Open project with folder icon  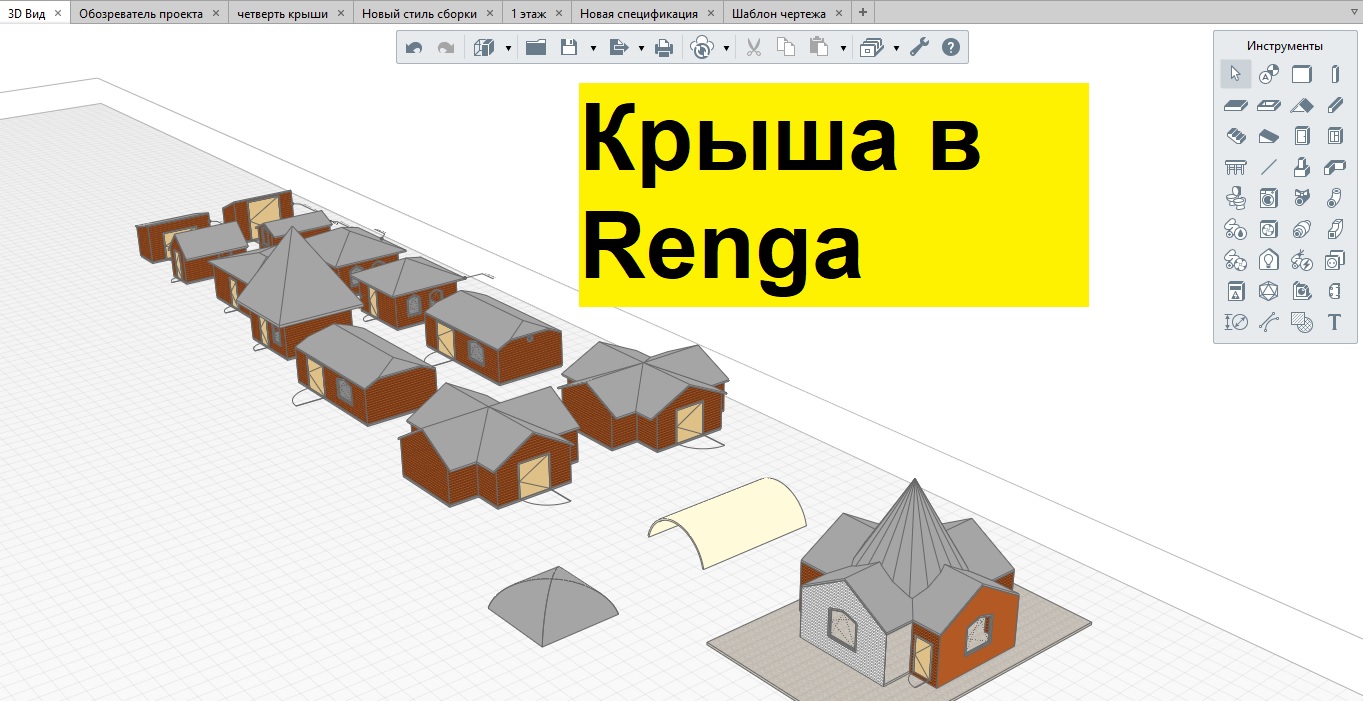click(x=536, y=47)
